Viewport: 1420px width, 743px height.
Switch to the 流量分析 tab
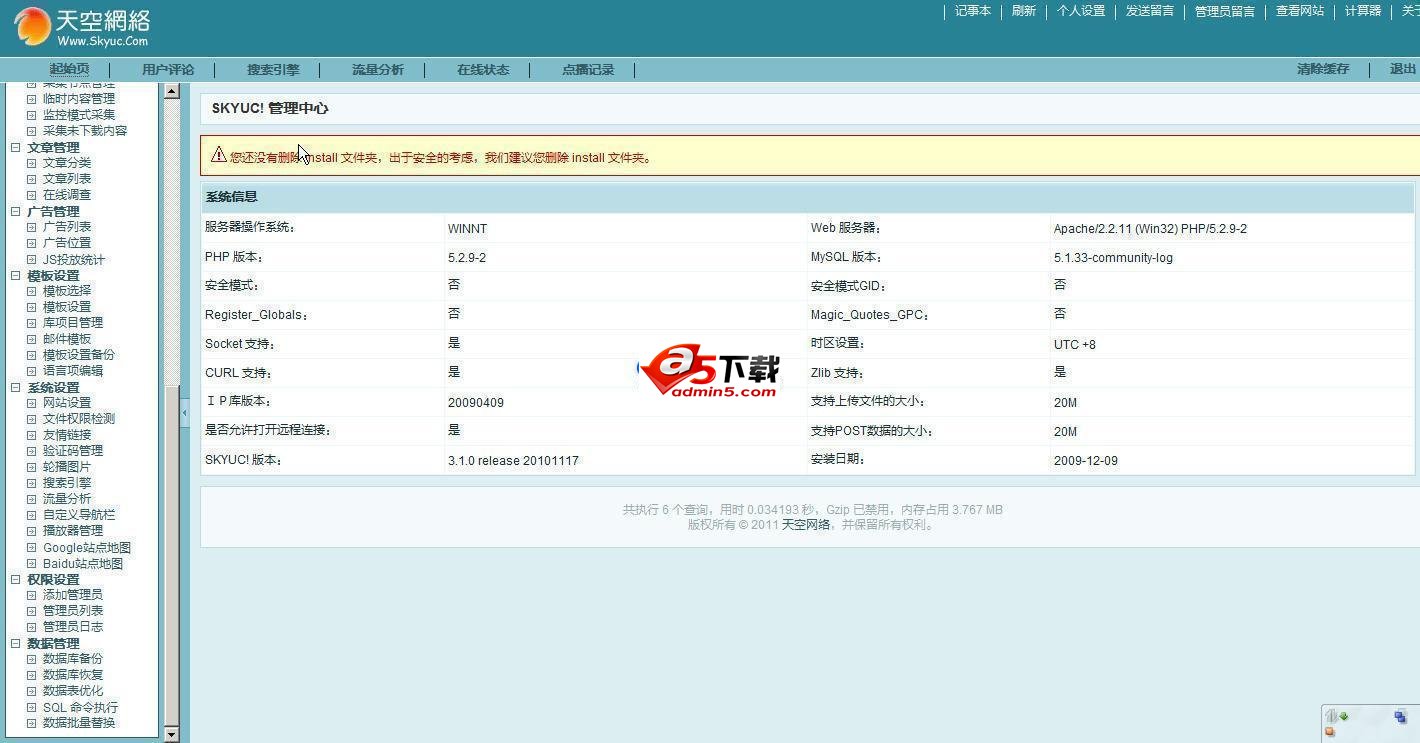click(x=377, y=70)
